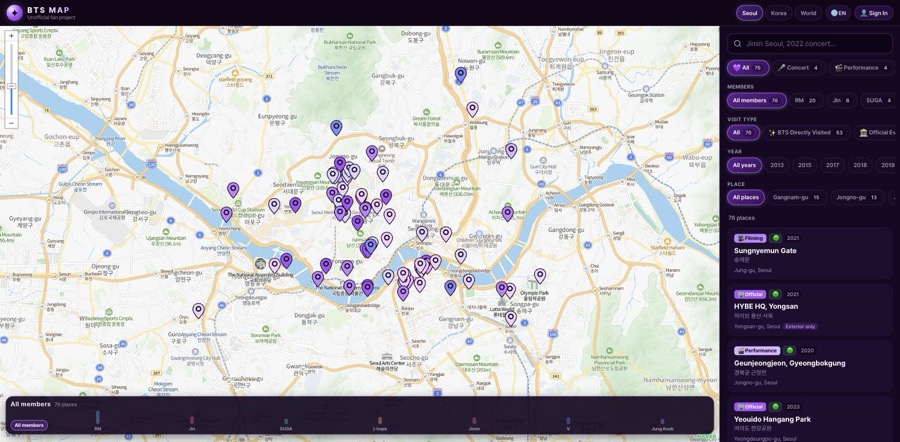Click the green status dot on HYBE HQ card
This screenshot has width=900, height=442.
[775, 294]
